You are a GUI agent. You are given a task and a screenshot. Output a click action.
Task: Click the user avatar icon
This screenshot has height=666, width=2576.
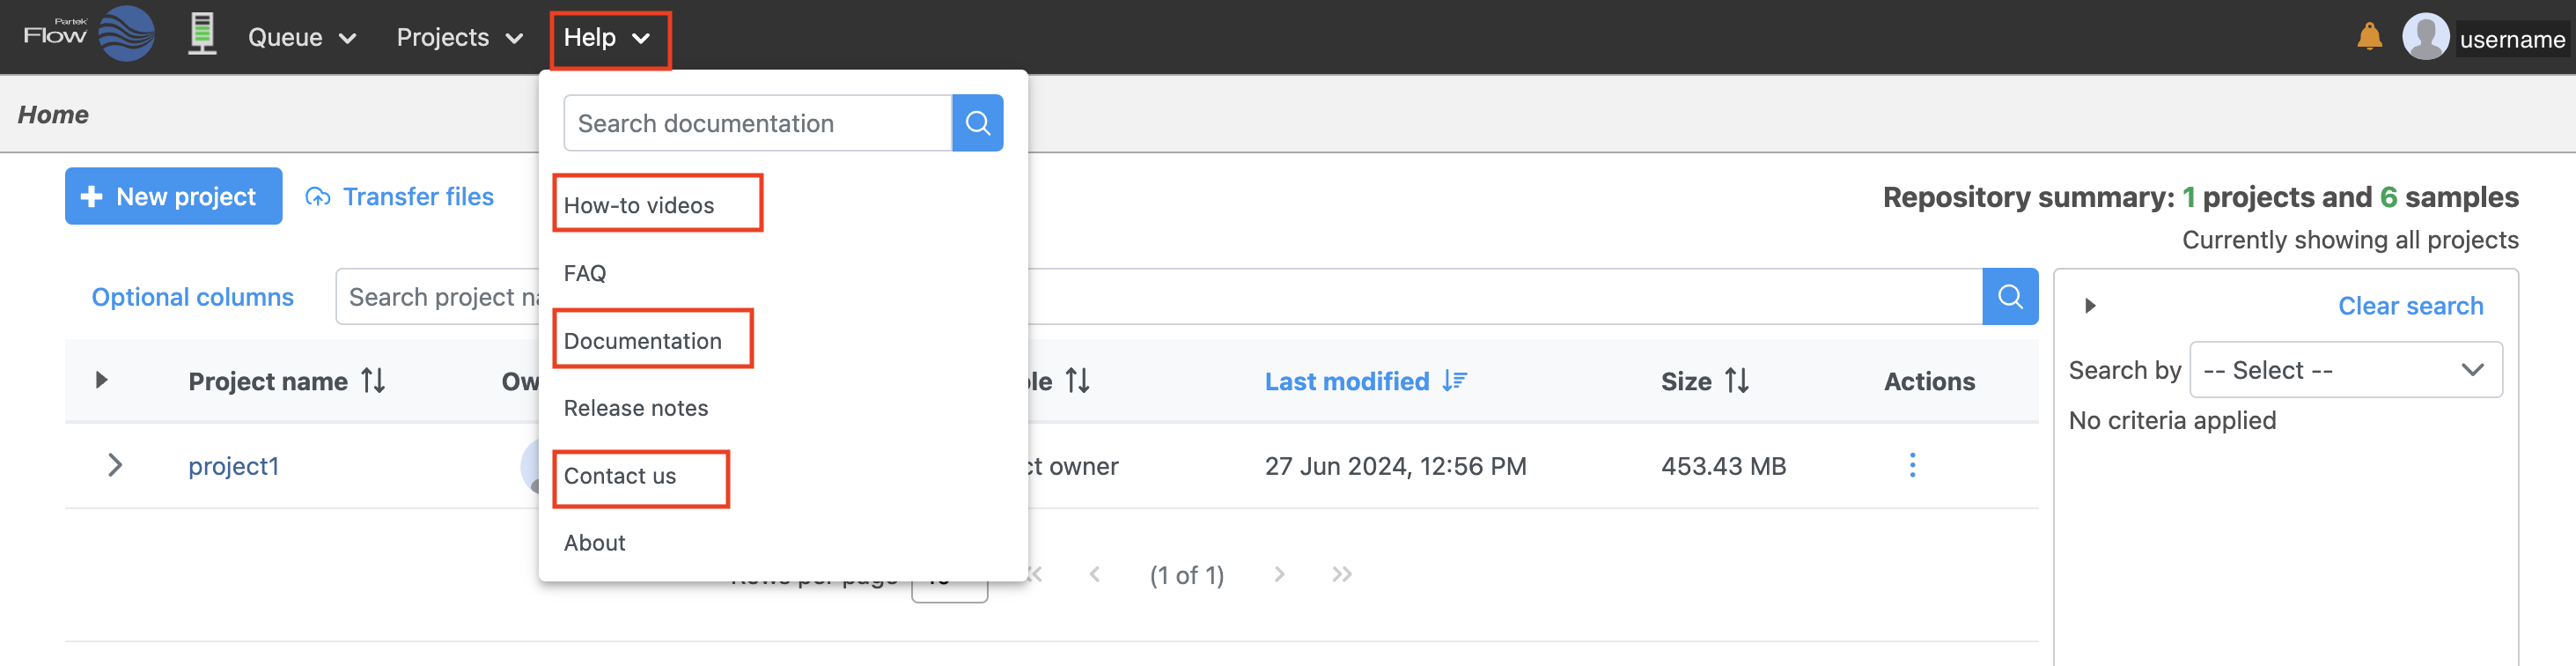(x=2424, y=38)
